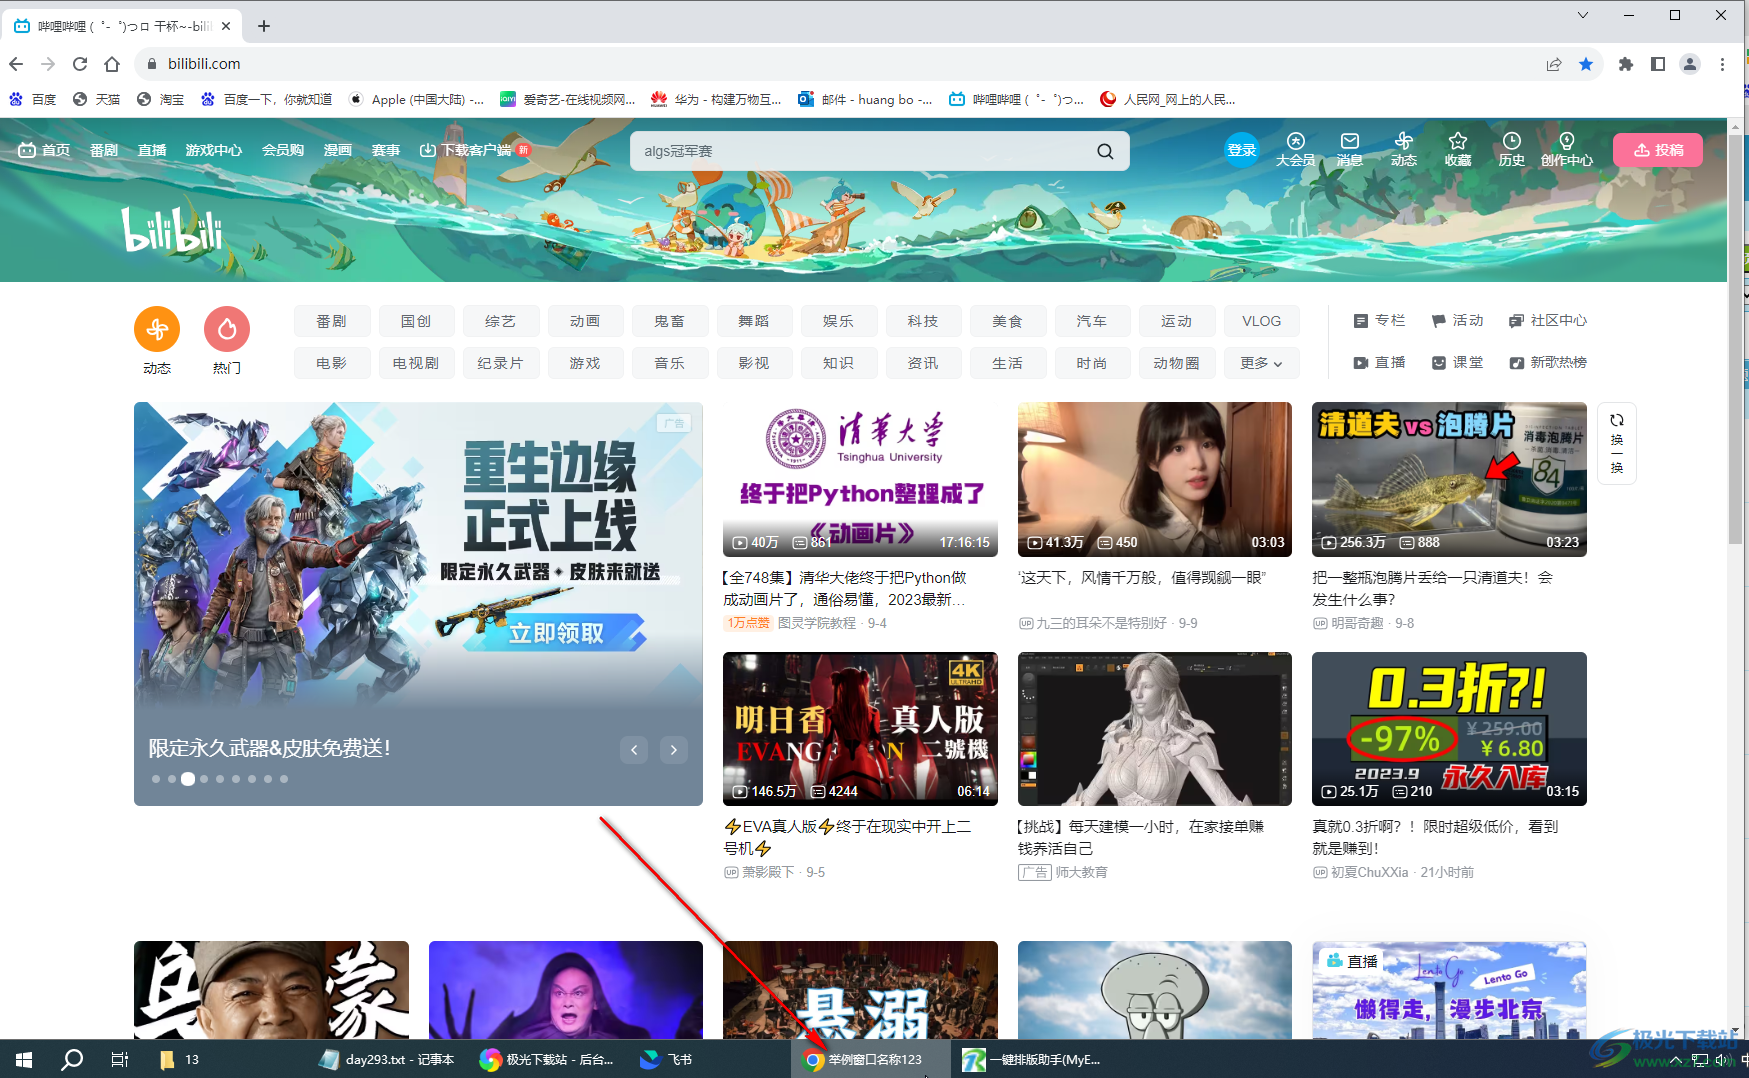Select 漫画 in top navigation
Viewport: 1749px width, 1078px height.
pyautogui.click(x=338, y=150)
